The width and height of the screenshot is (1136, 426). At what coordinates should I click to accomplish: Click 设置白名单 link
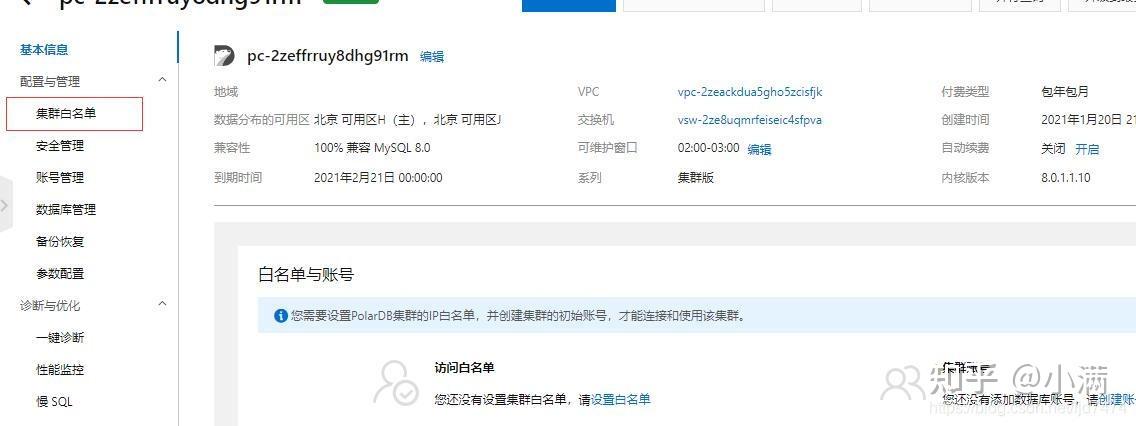click(621, 399)
